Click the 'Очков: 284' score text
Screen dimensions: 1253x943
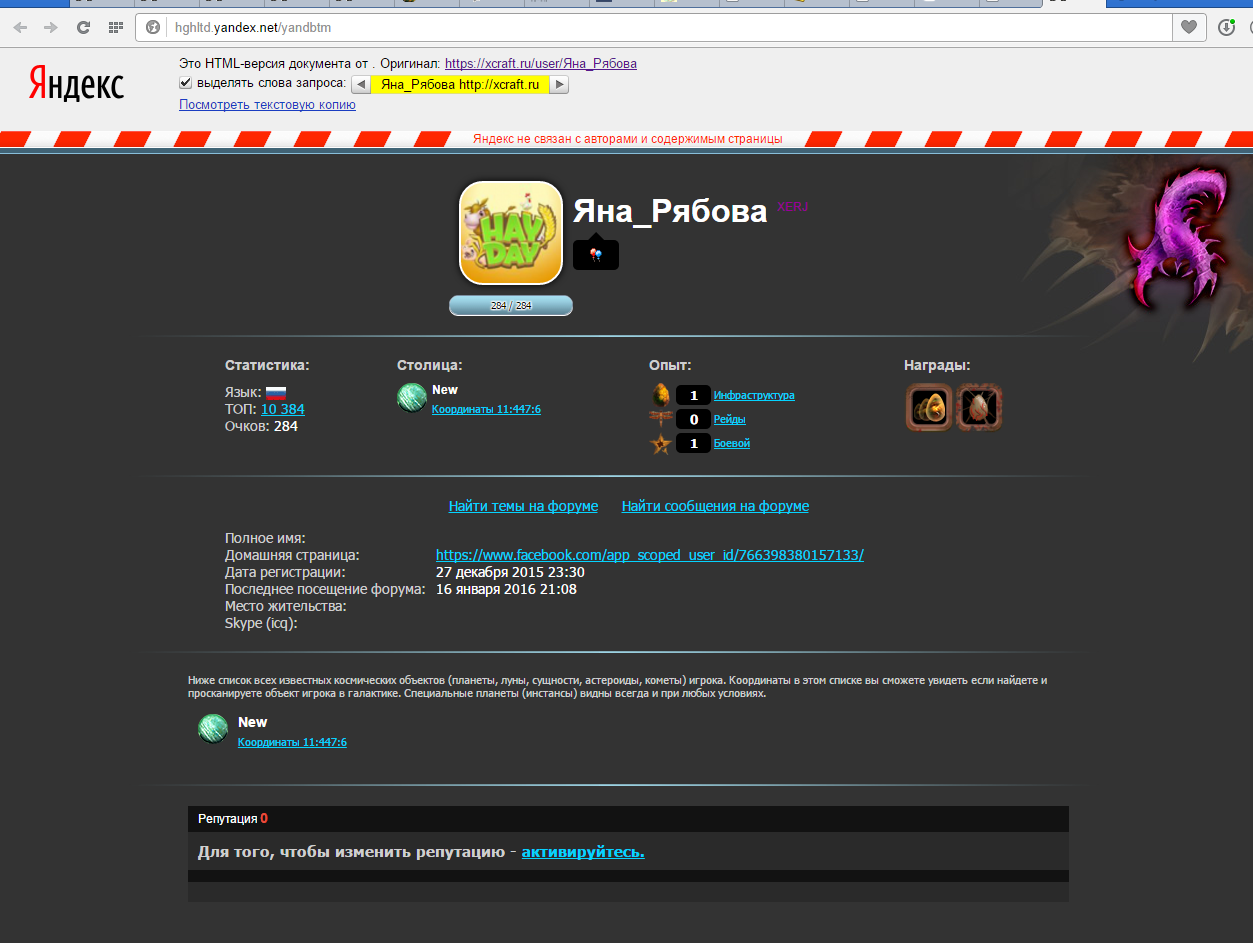coord(261,426)
